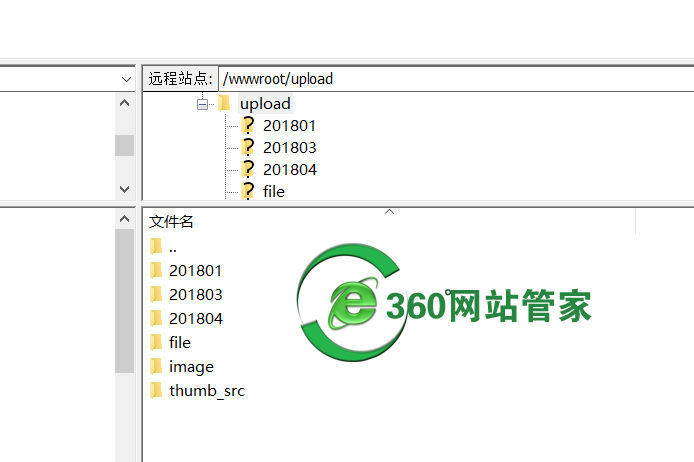Click local tree scrollbar up arrow

point(124,103)
